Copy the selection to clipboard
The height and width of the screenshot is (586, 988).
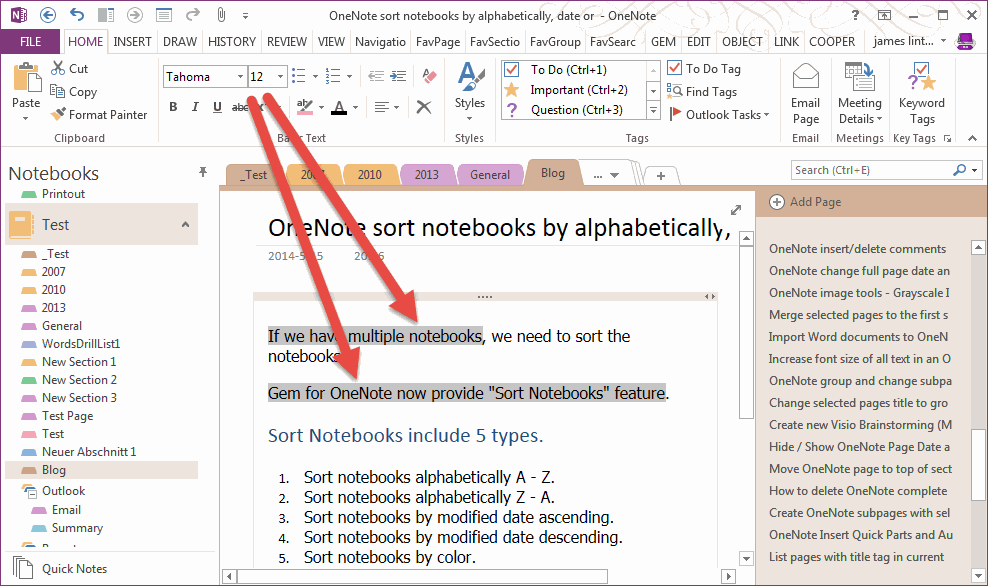point(74,91)
